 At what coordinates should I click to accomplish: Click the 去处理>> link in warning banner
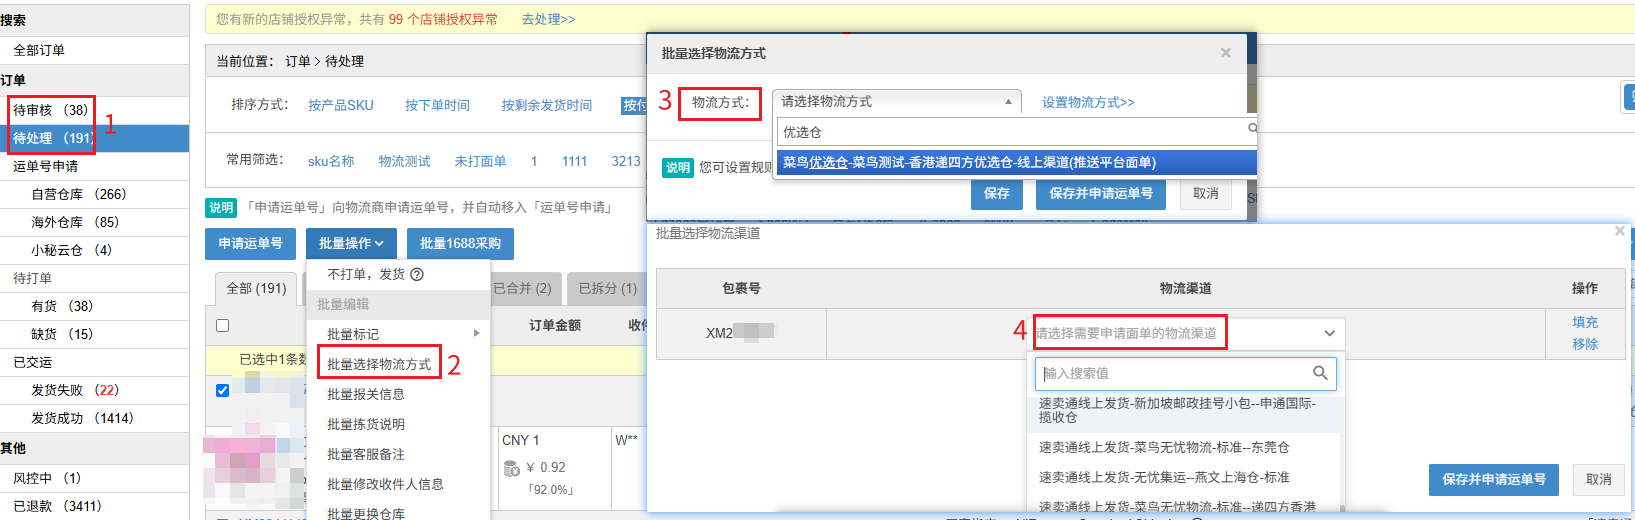(548, 19)
